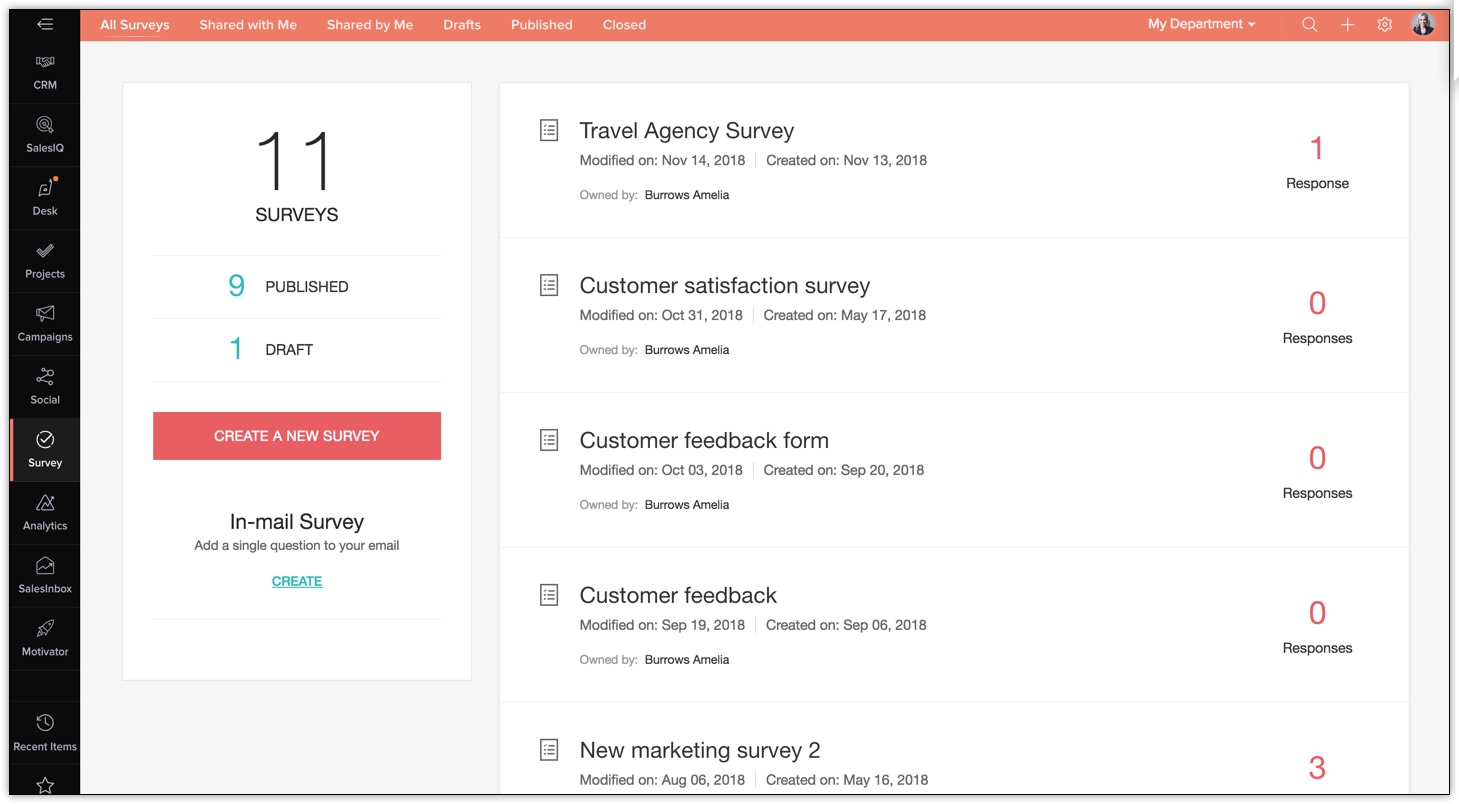
Task: Collapse the left sidebar menu
Action: [45, 24]
